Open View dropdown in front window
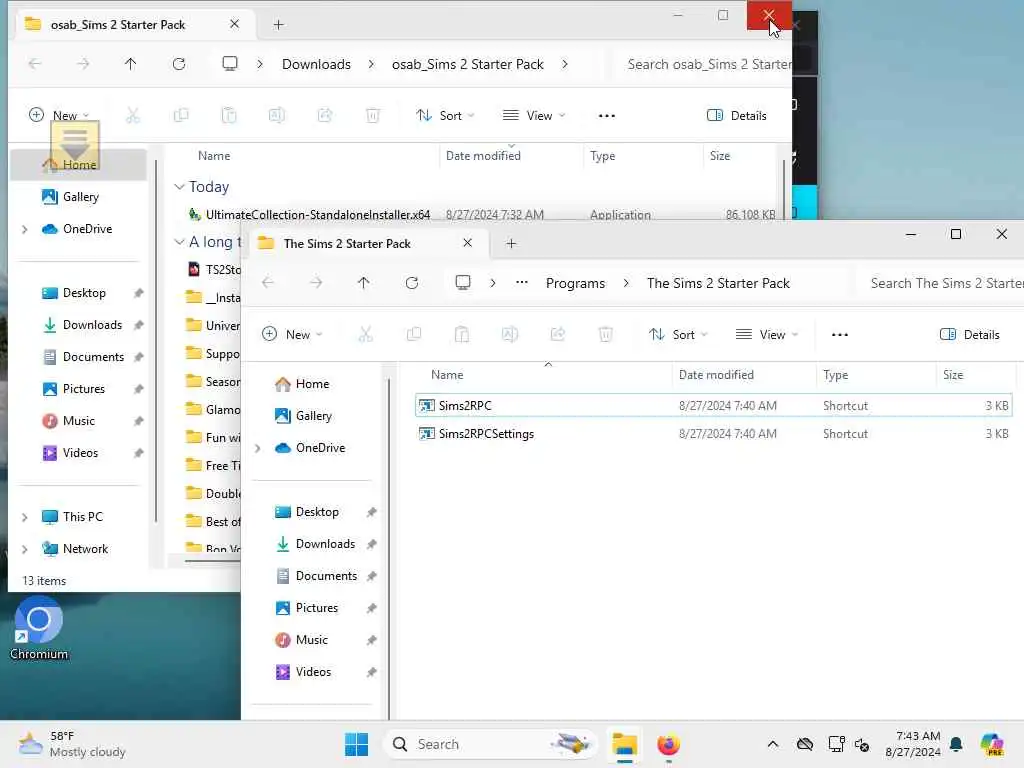 tap(767, 334)
